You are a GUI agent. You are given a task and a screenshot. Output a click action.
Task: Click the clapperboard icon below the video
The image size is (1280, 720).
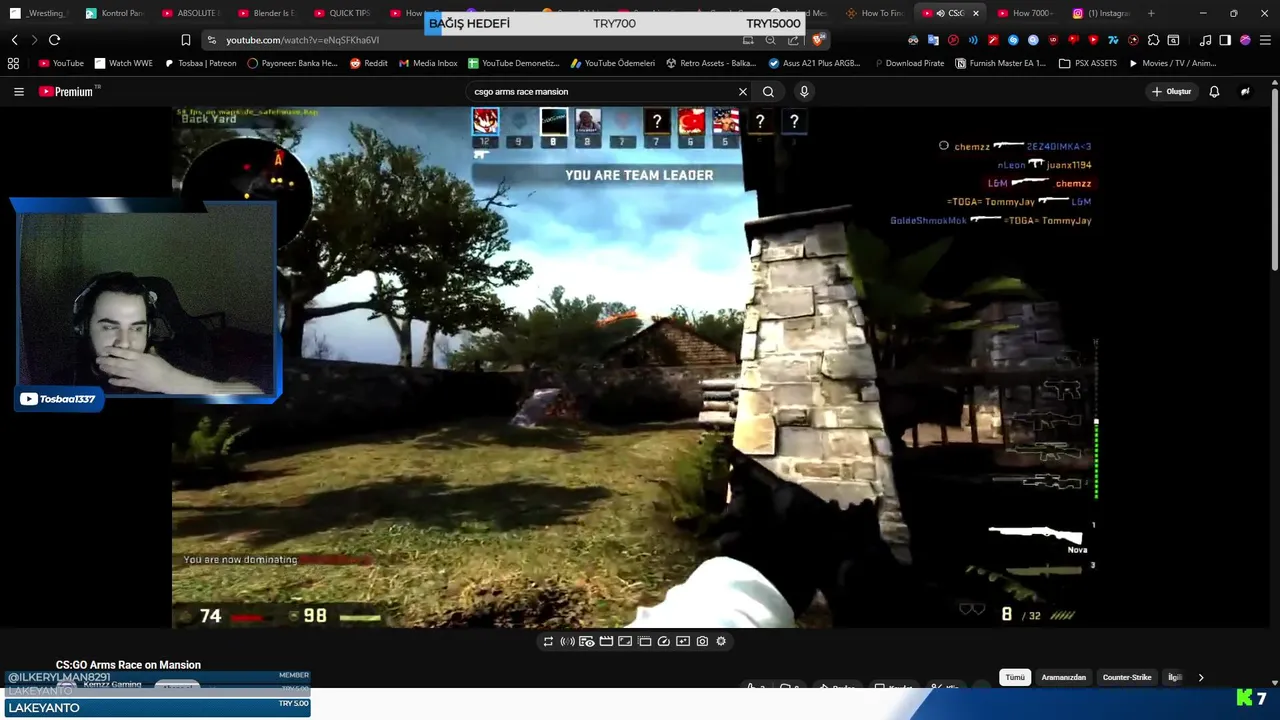coord(606,641)
